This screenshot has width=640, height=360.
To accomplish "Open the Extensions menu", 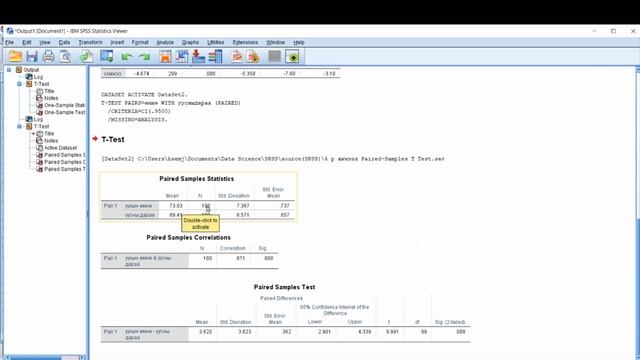I will point(245,42).
